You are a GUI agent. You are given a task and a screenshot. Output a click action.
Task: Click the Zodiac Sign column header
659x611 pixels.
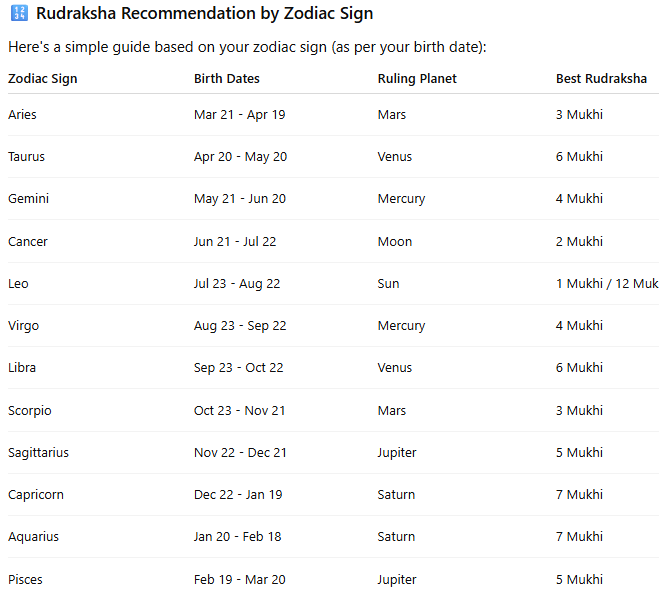[42, 79]
